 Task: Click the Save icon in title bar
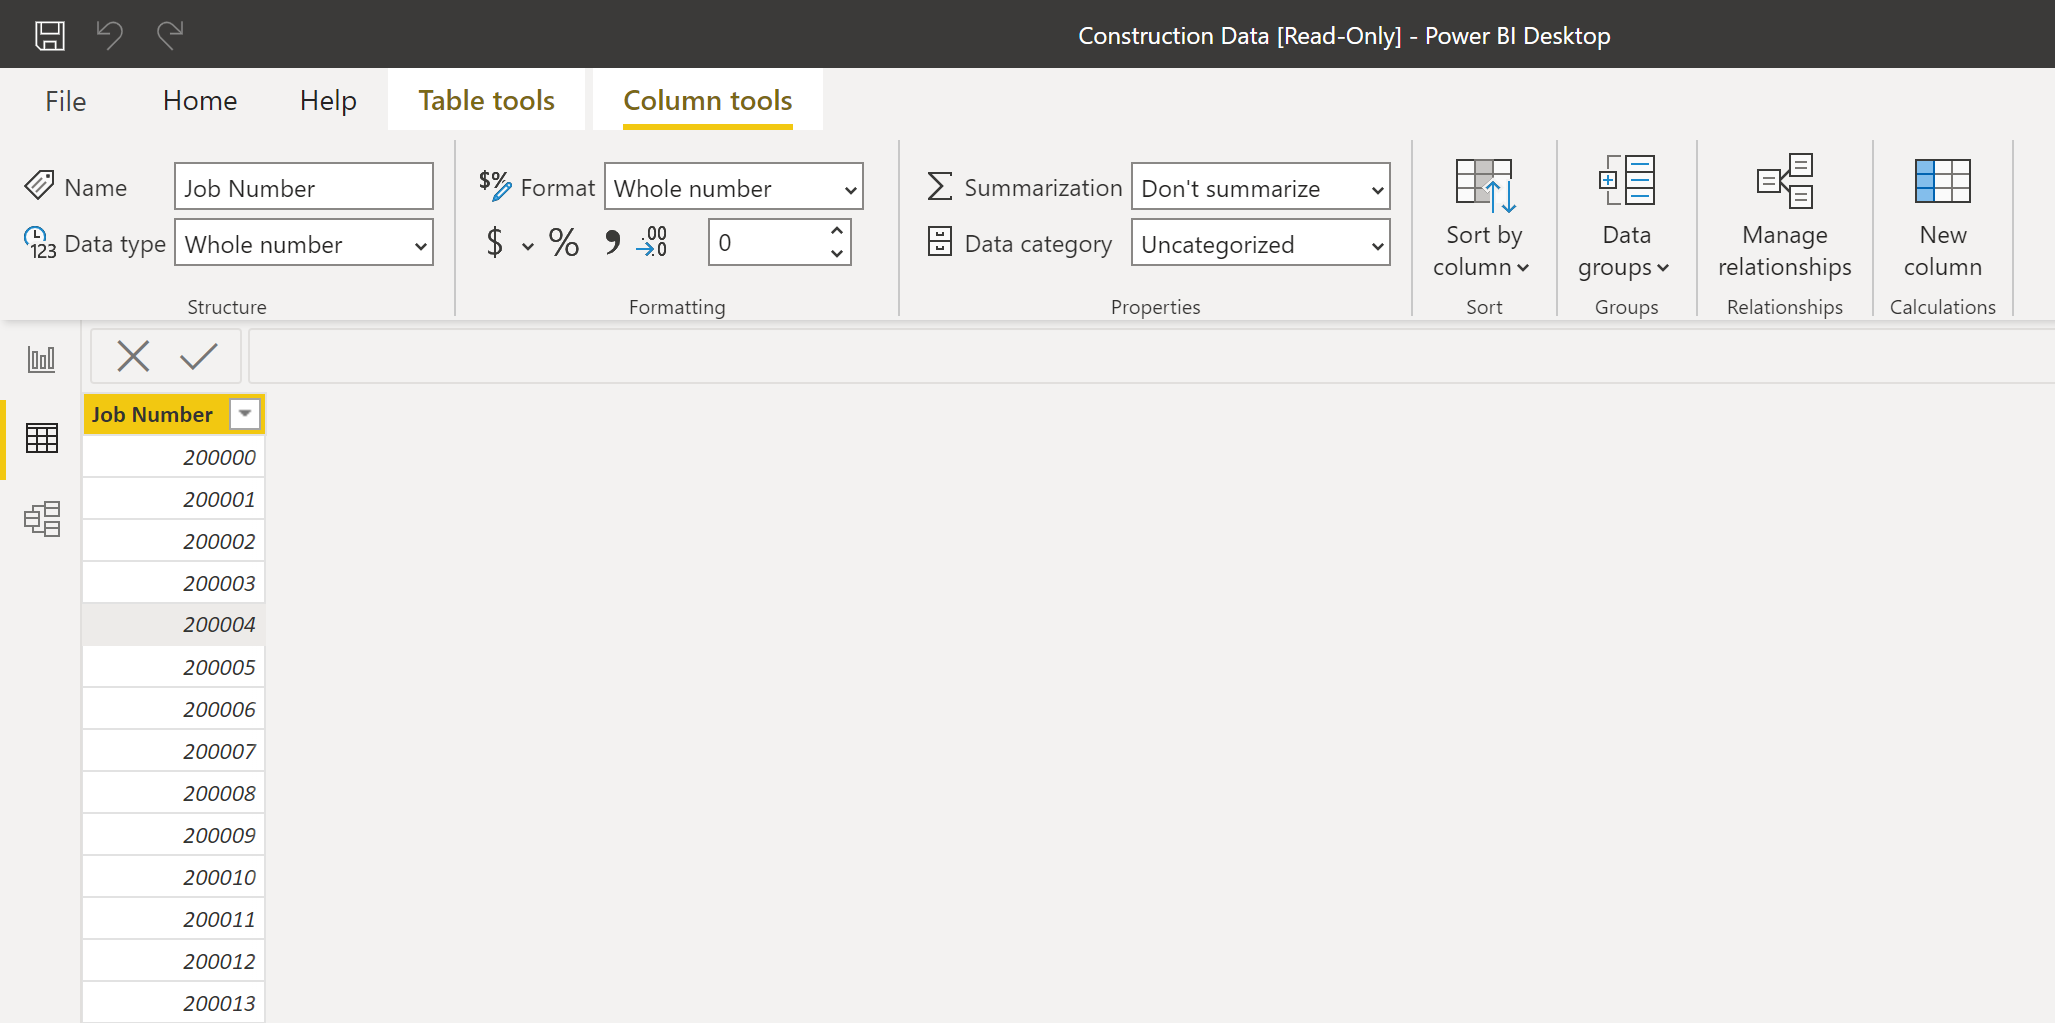click(x=50, y=36)
